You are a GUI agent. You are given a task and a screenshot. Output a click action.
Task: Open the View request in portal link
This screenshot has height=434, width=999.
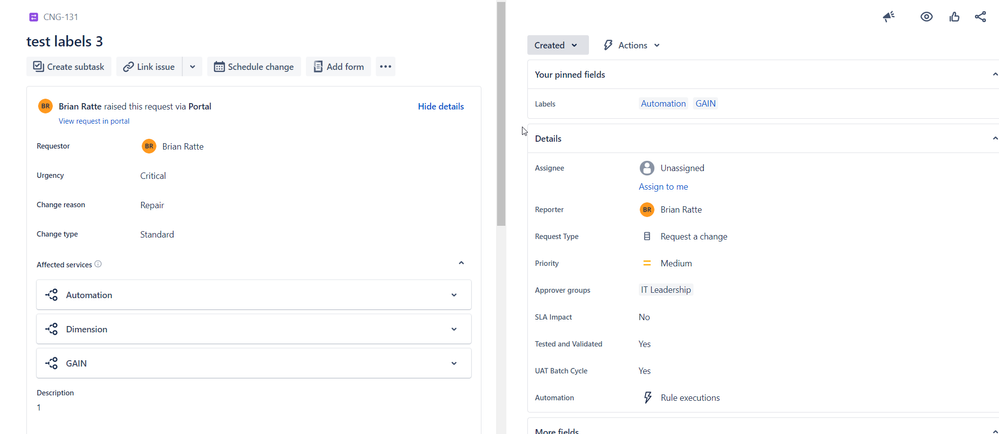94,121
